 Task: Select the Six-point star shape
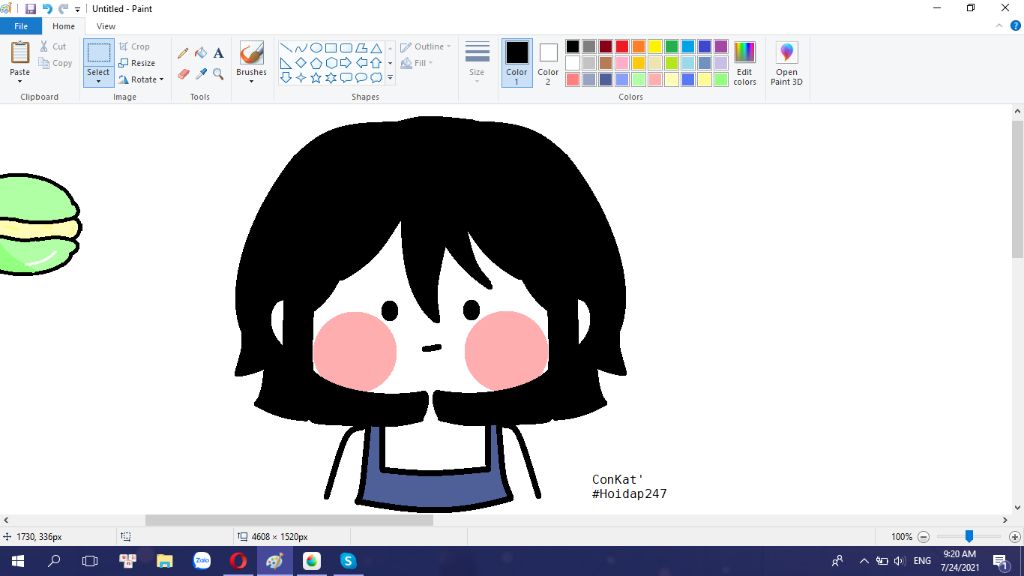(x=331, y=78)
